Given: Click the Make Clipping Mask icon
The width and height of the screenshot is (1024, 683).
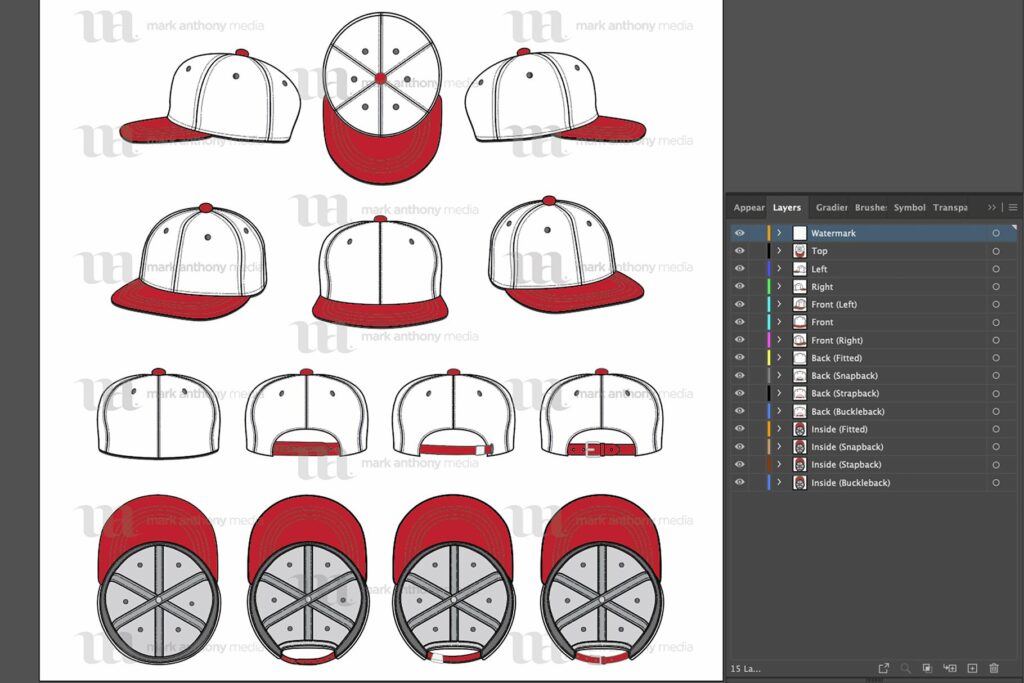Looking at the screenshot, I should (926, 667).
